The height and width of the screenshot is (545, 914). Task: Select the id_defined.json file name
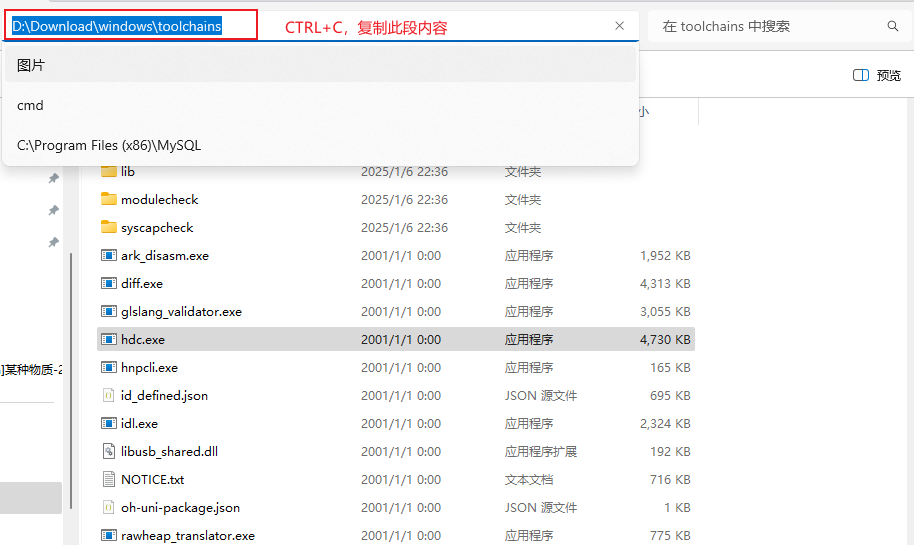pos(164,395)
